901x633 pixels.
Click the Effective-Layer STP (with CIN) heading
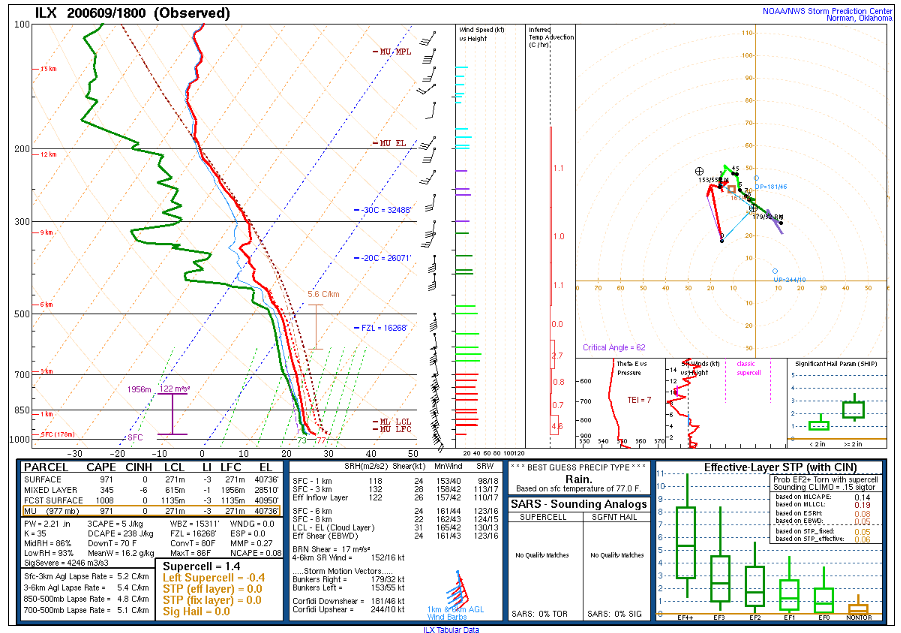[780, 468]
